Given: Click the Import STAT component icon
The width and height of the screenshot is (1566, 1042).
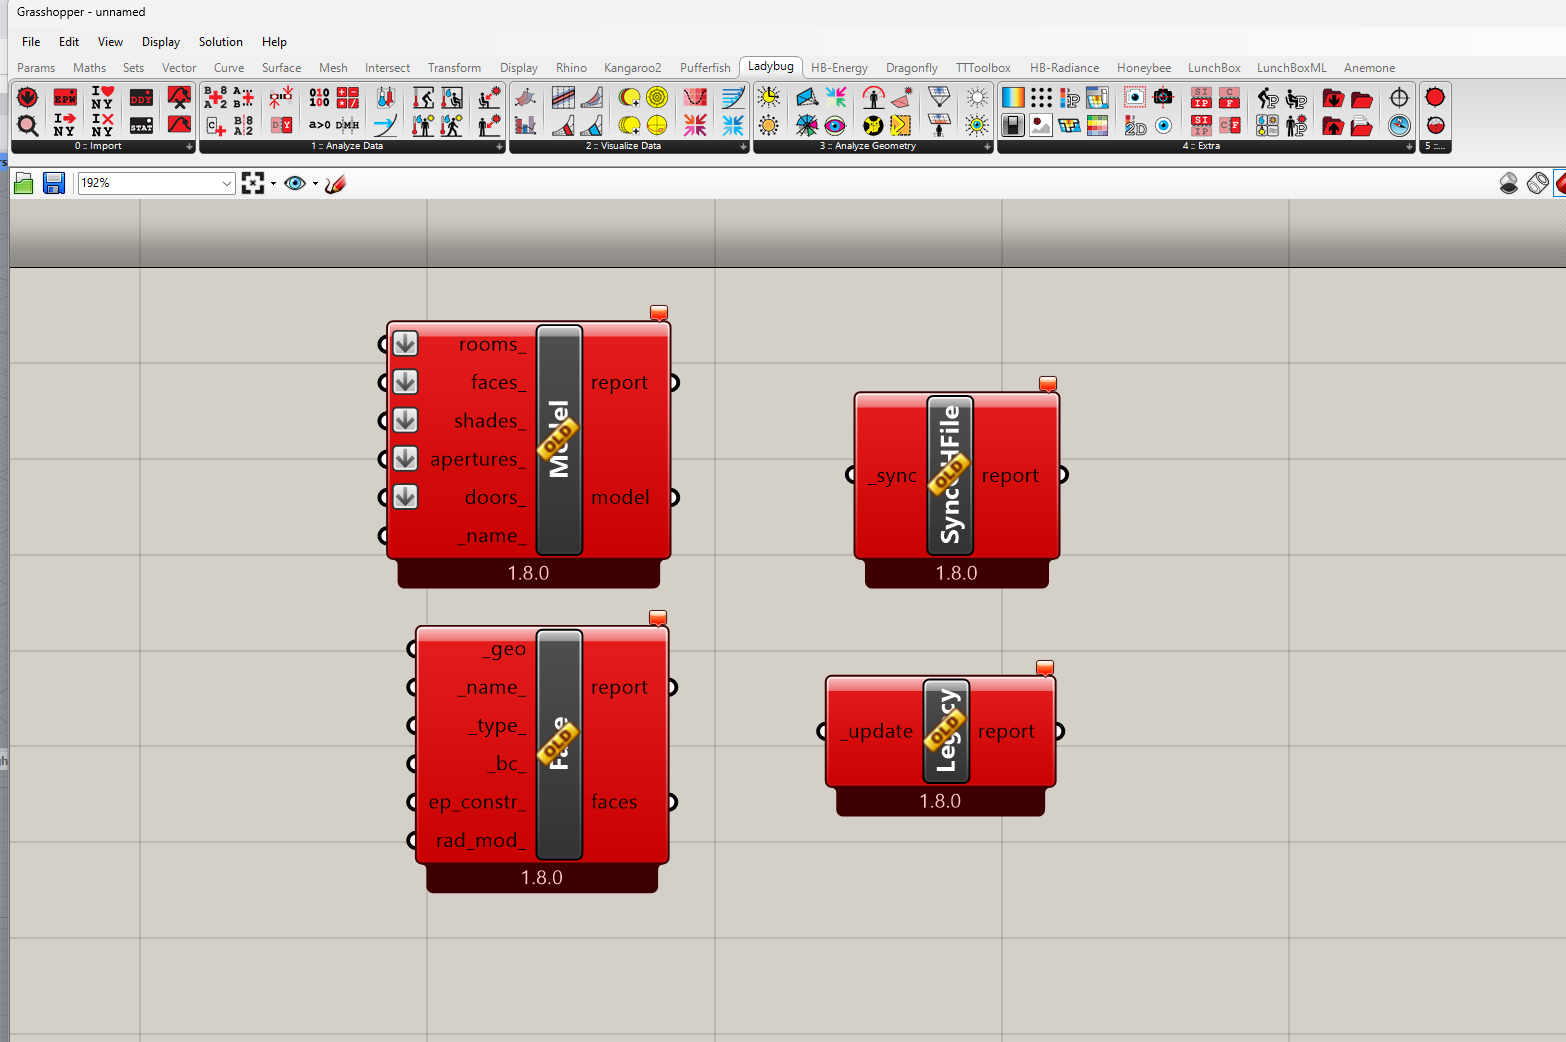Looking at the screenshot, I should [x=141, y=125].
